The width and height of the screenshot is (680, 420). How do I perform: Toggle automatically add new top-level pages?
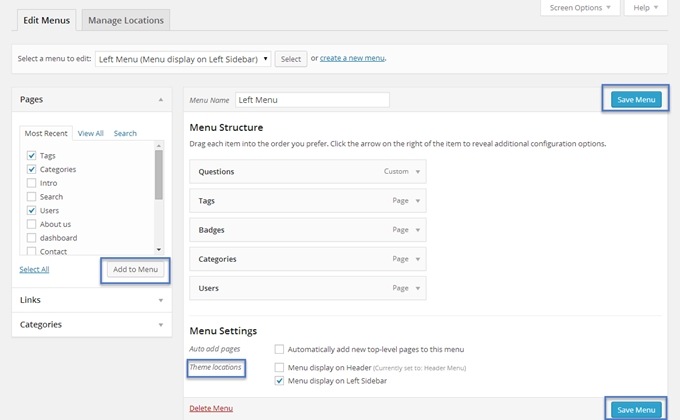(x=279, y=349)
